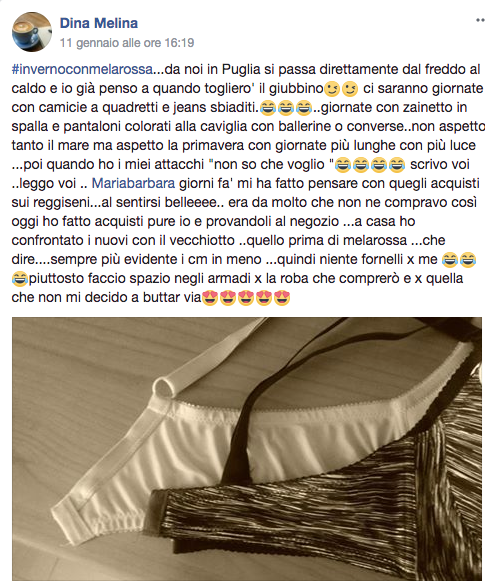Click the laughing emoji right after fornelli x me
The height and width of the screenshot is (581, 485).
pyautogui.click(x=450, y=260)
